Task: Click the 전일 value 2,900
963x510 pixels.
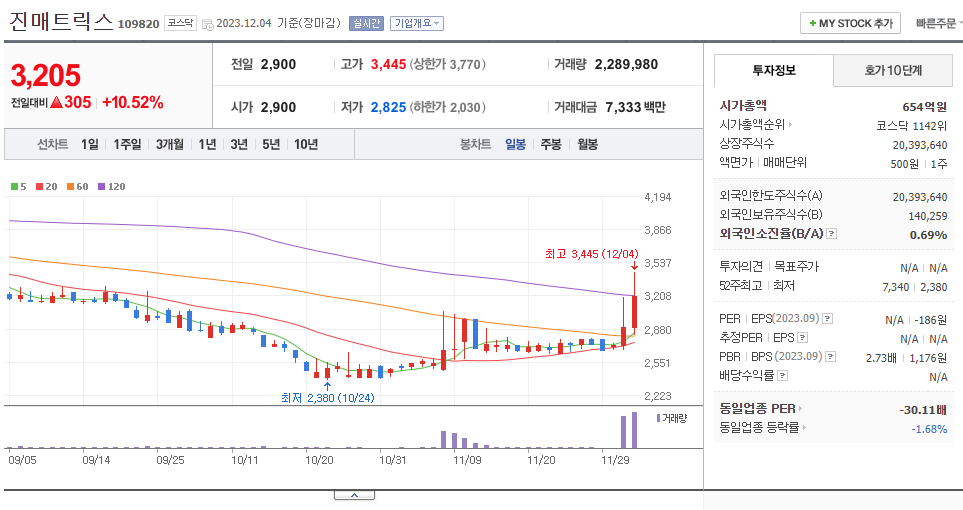Action: pyautogui.click(x=278, y=64)
